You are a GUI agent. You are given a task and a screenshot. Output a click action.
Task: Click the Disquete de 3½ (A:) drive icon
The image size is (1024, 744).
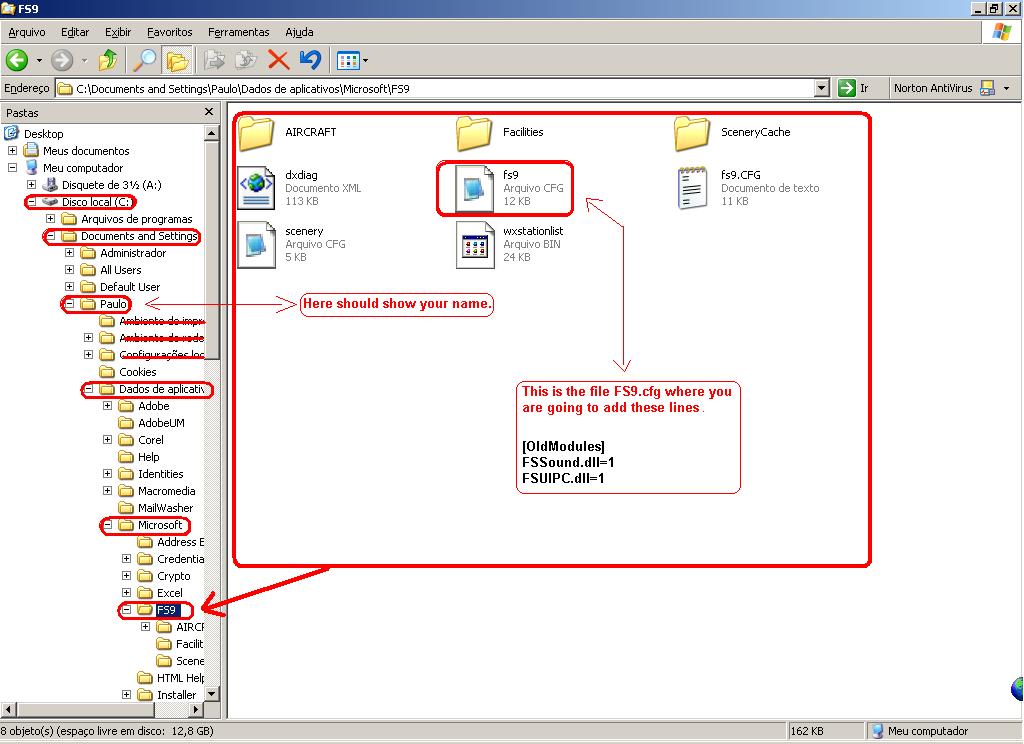(50, 185)
